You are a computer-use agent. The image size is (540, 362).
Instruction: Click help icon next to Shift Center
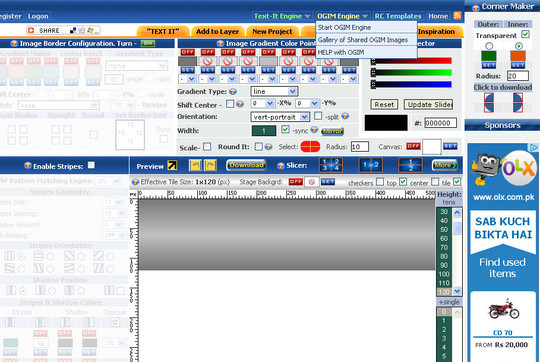pos(240,104)
